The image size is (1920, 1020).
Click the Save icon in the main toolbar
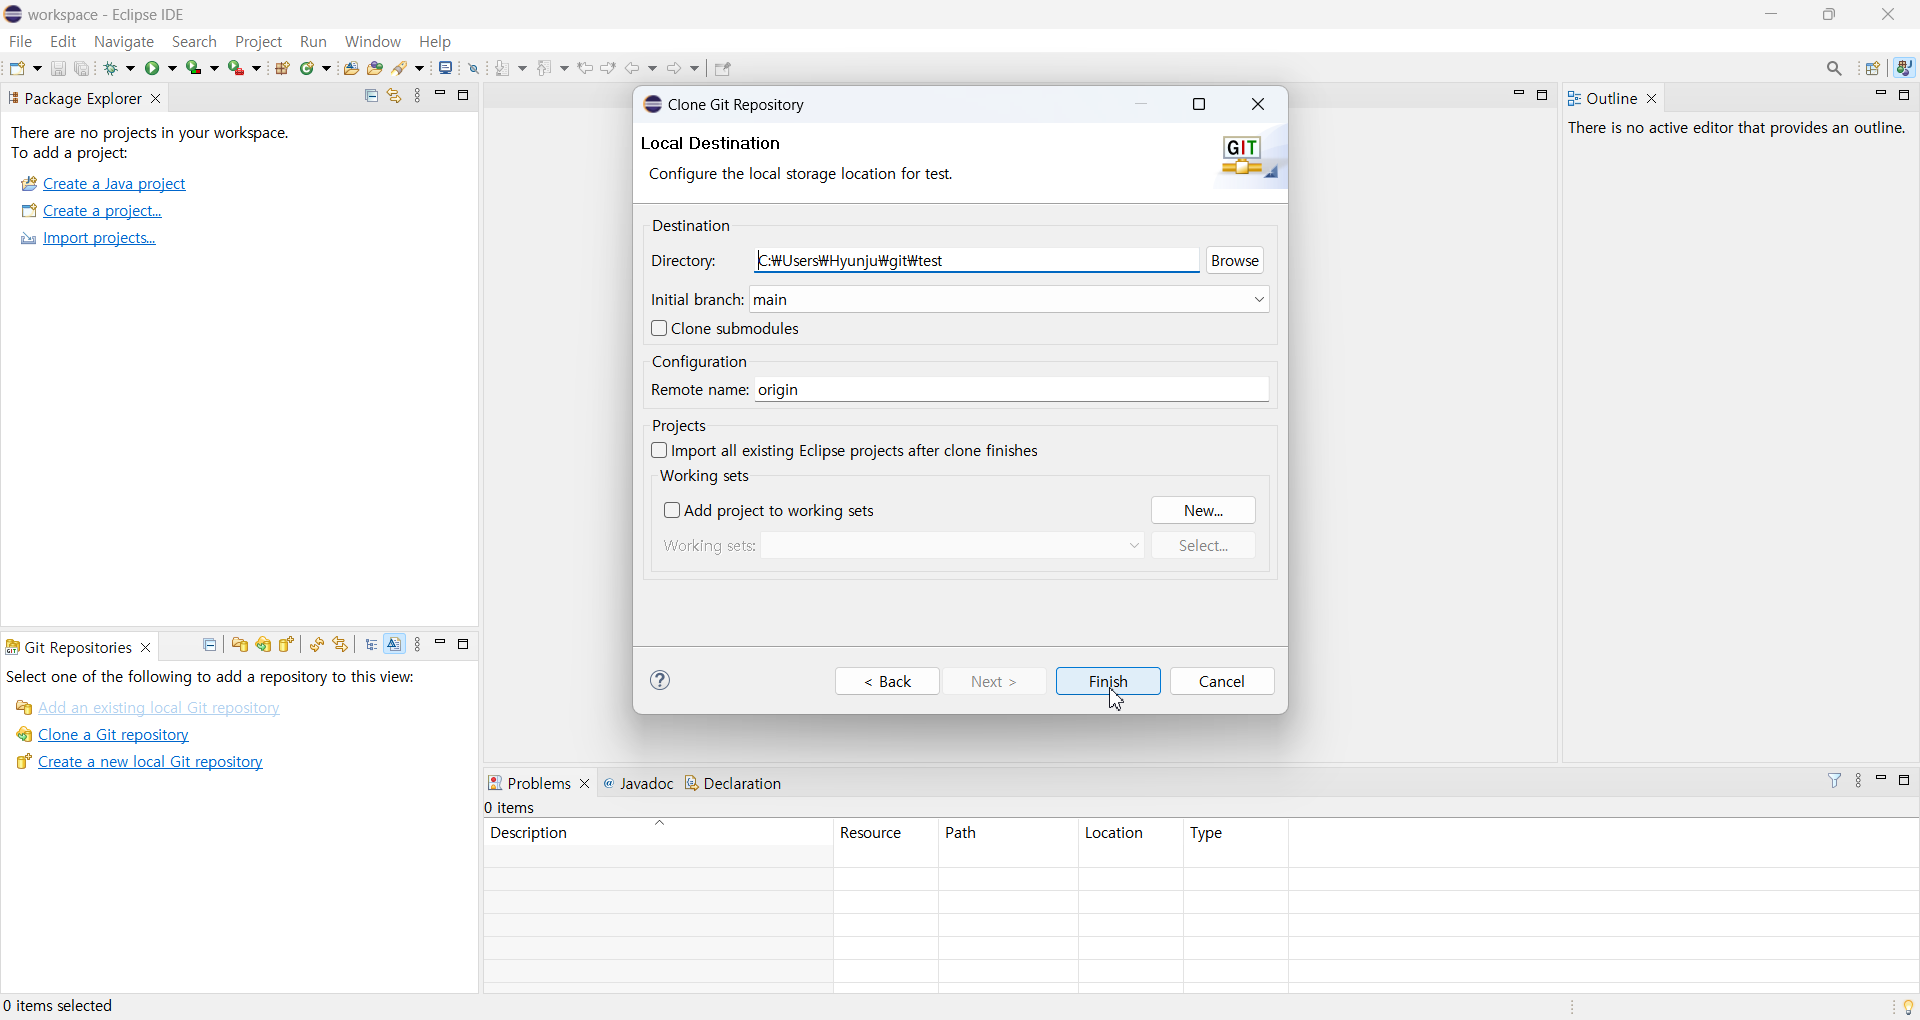[x=58, y=68]
